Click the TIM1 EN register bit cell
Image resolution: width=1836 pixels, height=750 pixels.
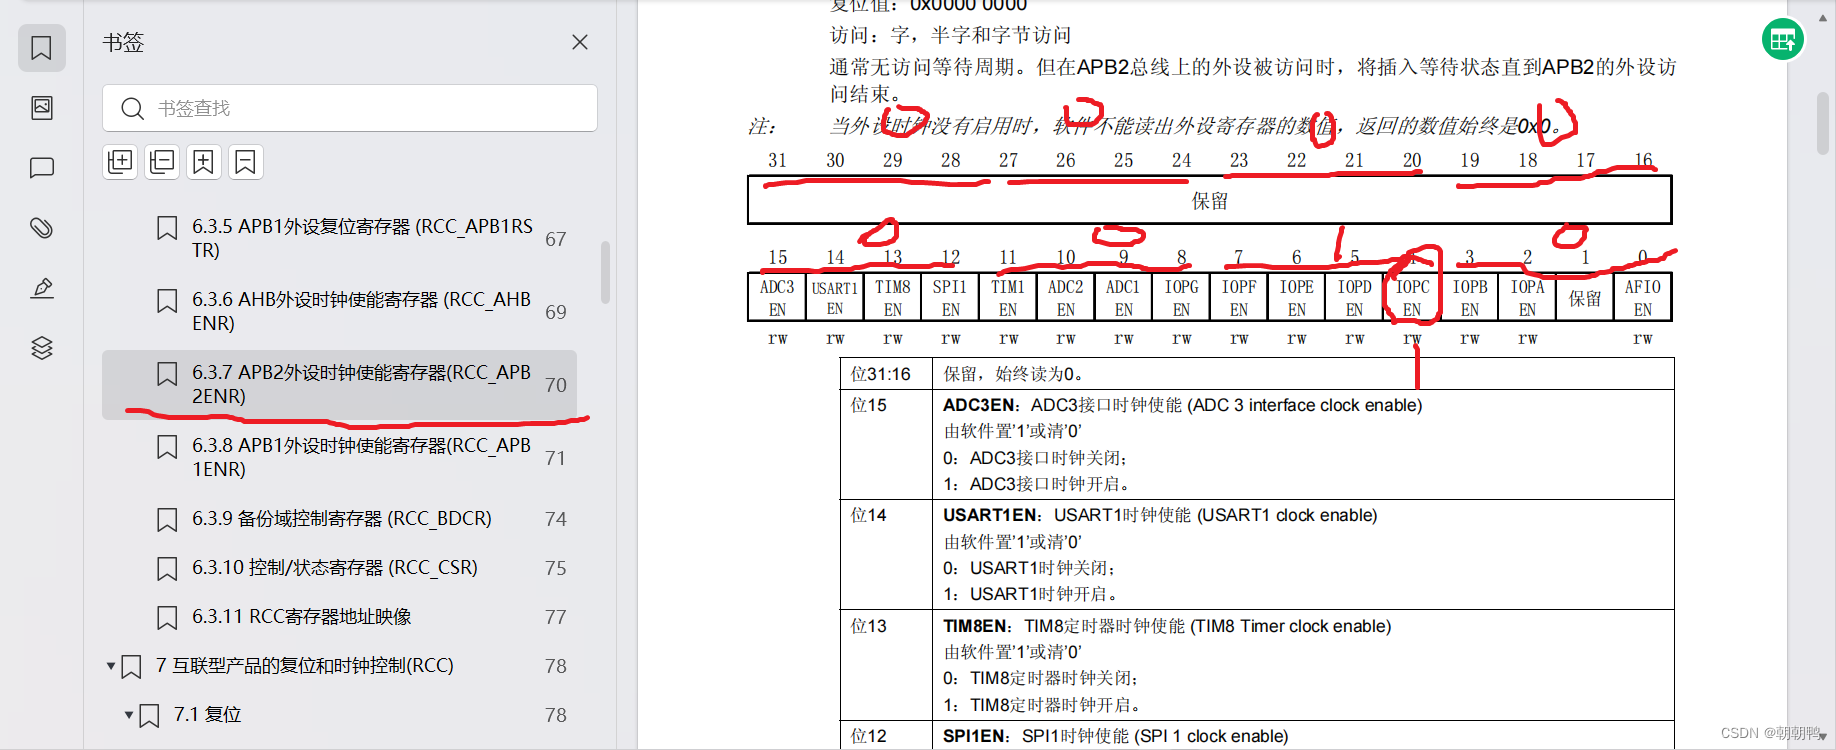click(x=1008, y=298)
